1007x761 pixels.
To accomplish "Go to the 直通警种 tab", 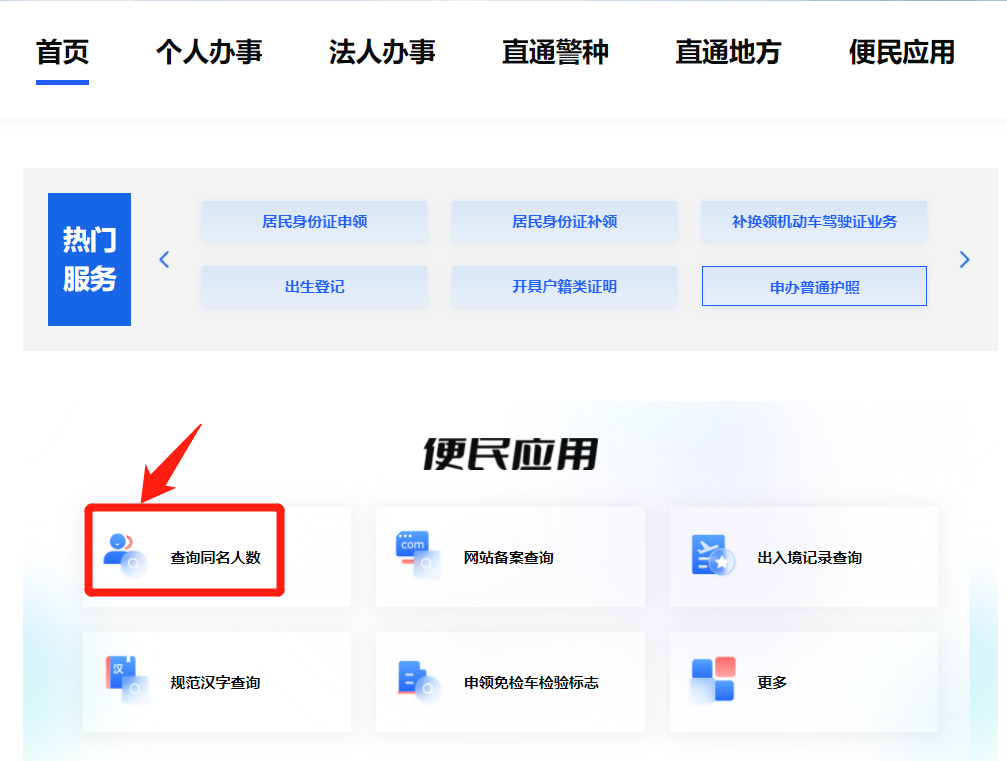I will (x=555, y=52).
